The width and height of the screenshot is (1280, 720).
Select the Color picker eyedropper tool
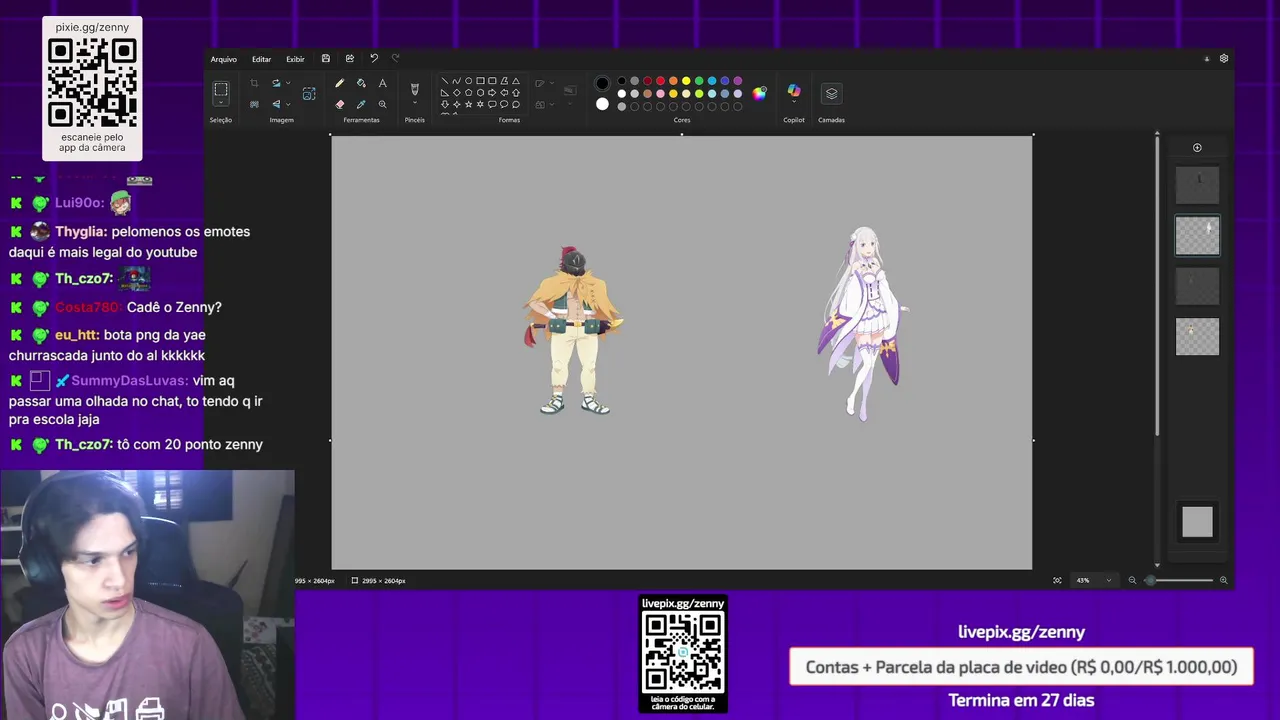pos(361,104)
